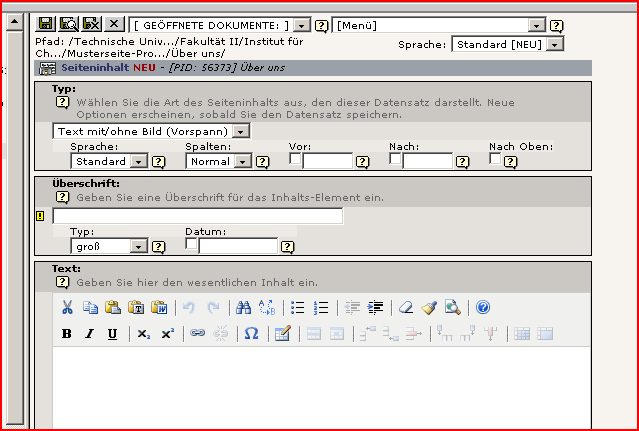
Task: Click the Nach value input field
Action: pos(427,161)
